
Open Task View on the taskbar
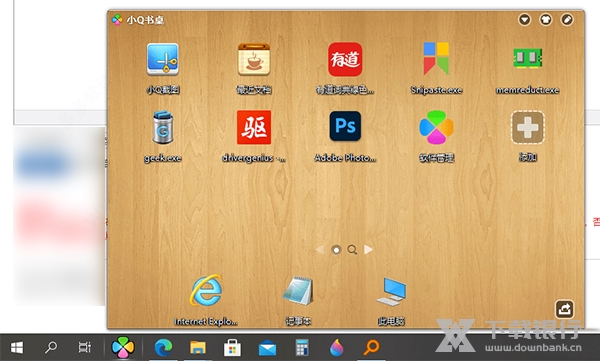(x=85, y=348)
